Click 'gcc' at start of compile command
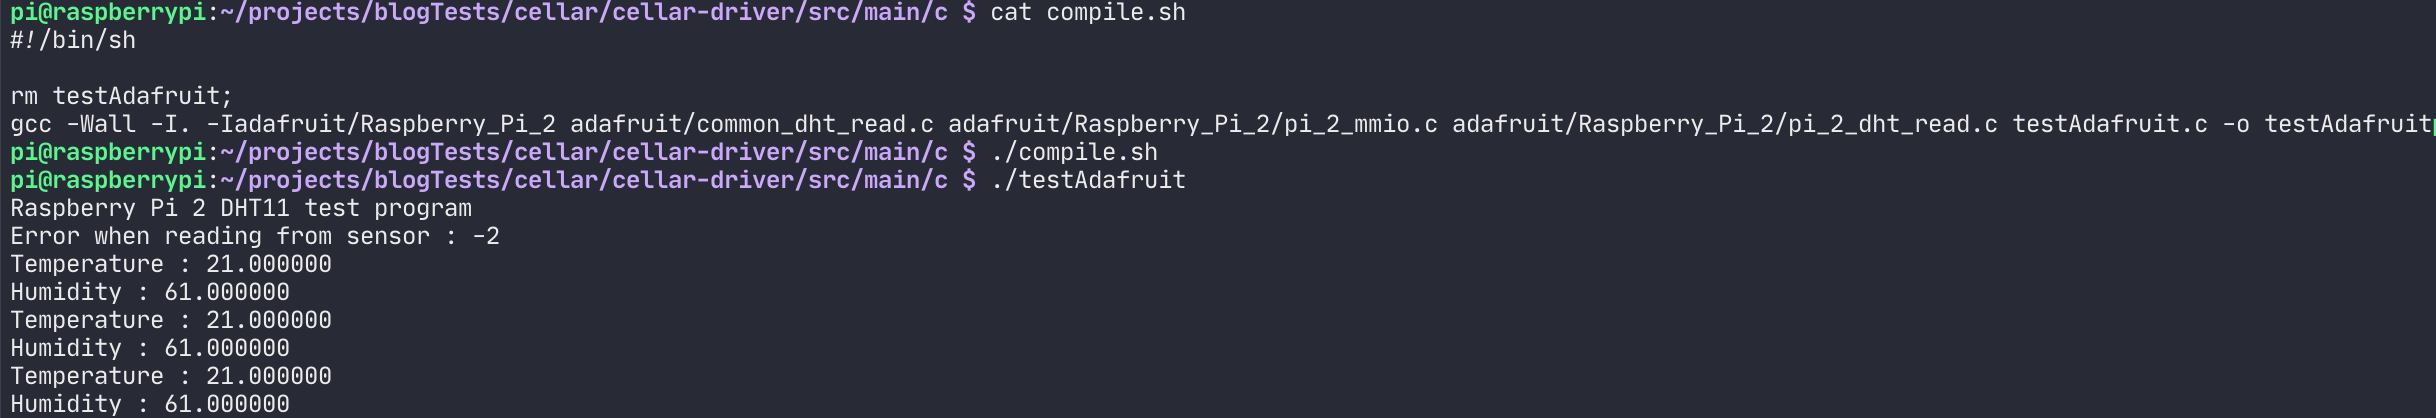 click(31, 125)
